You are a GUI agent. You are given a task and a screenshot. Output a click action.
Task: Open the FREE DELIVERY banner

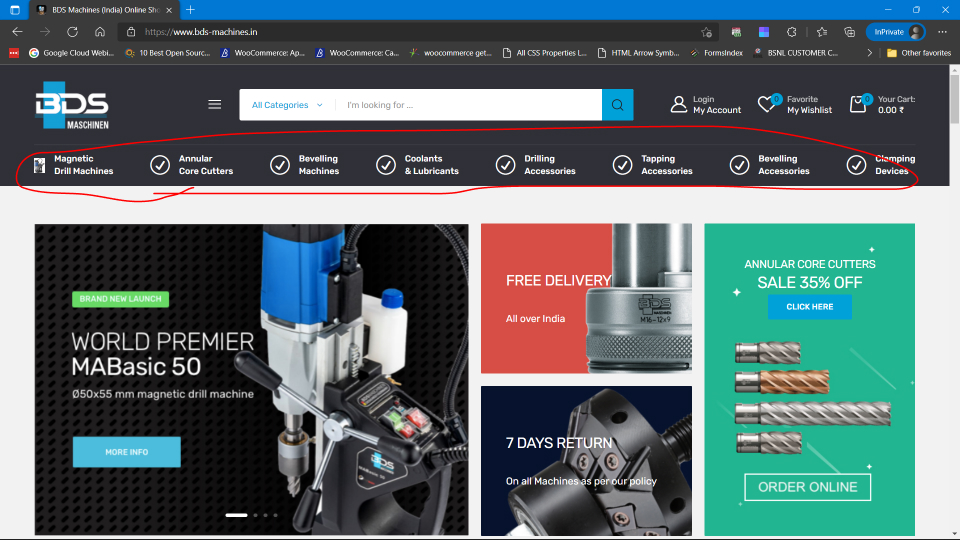click(587, 298)
